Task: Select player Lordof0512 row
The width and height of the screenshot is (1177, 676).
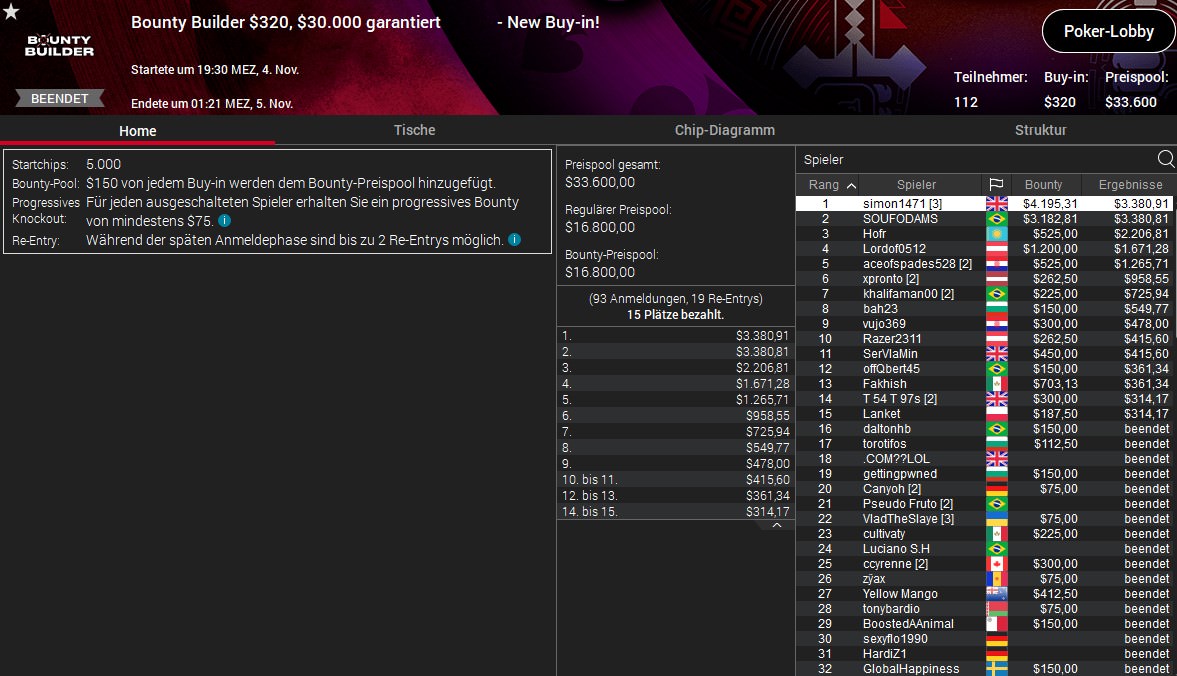Action: 985,248
